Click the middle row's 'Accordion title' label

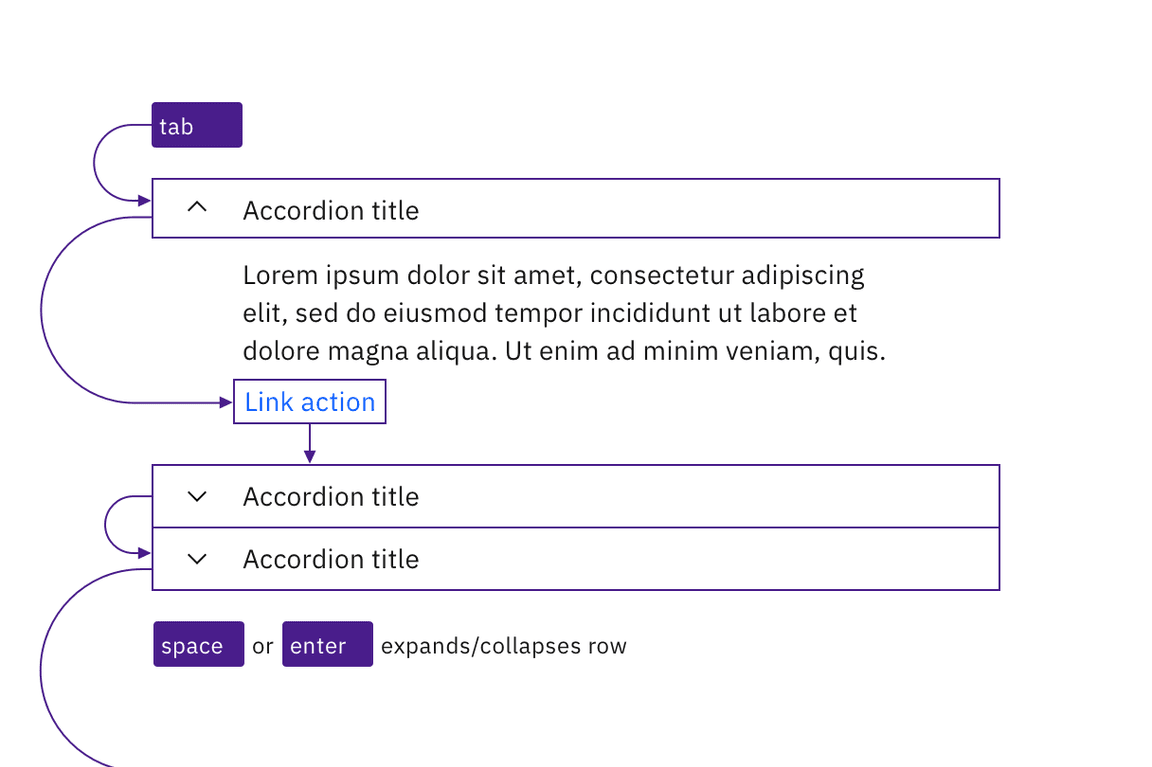click(330, 497)
